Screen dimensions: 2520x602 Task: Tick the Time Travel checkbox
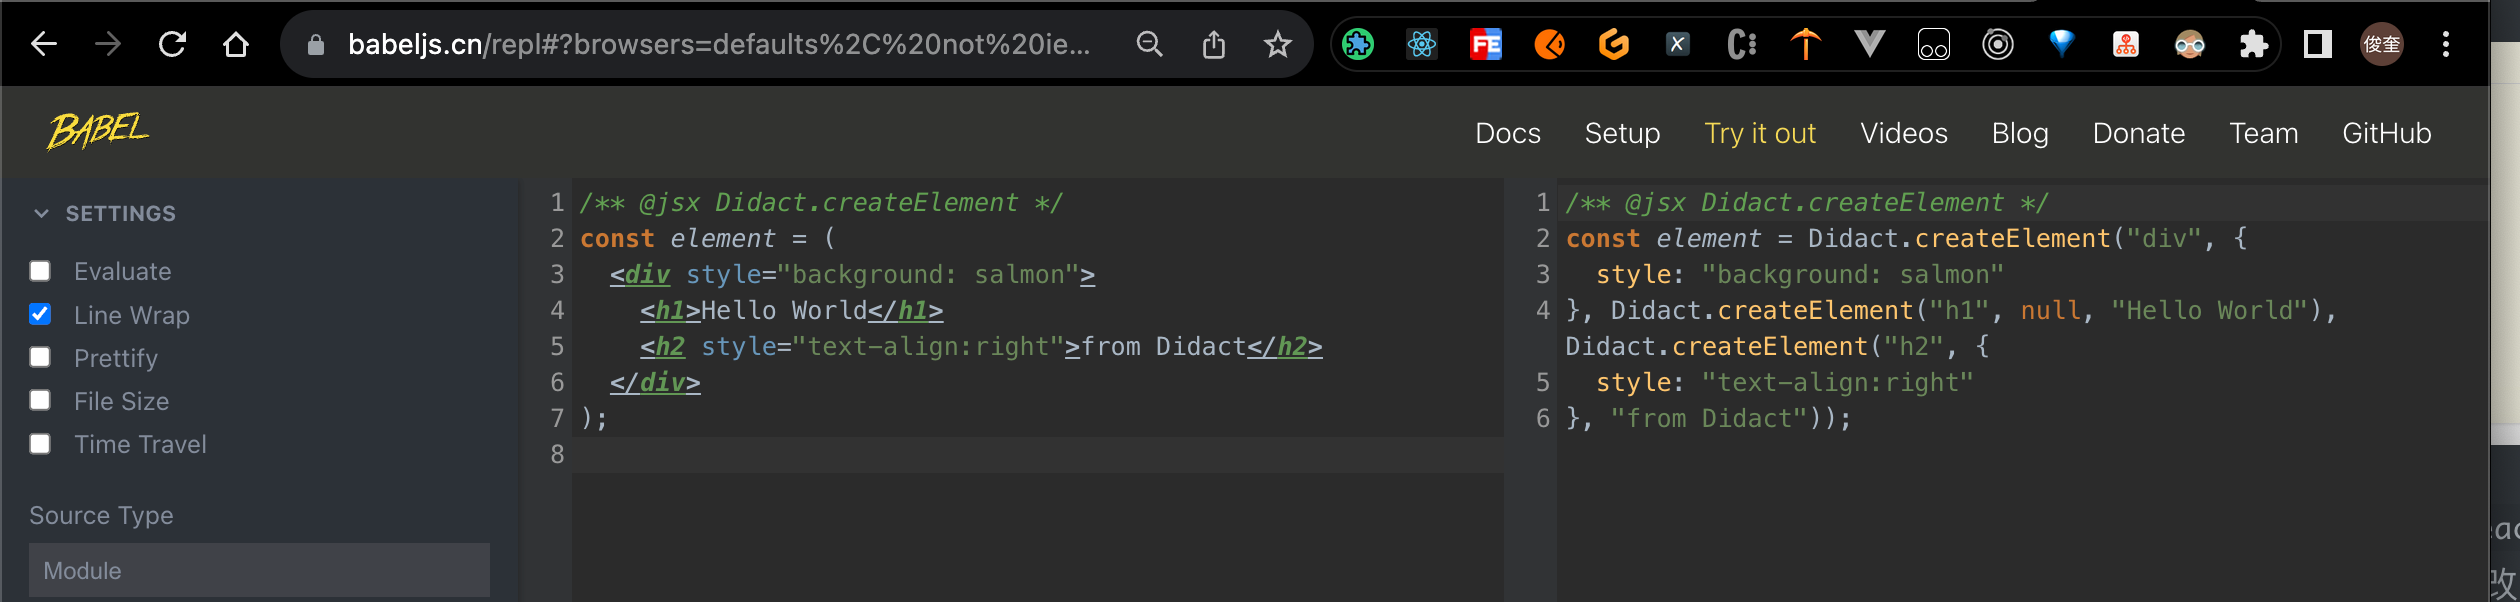[40, 444]
